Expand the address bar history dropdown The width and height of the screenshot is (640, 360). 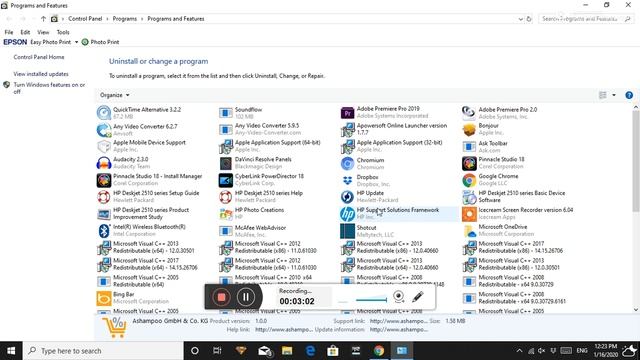click(x=520, y=19)
